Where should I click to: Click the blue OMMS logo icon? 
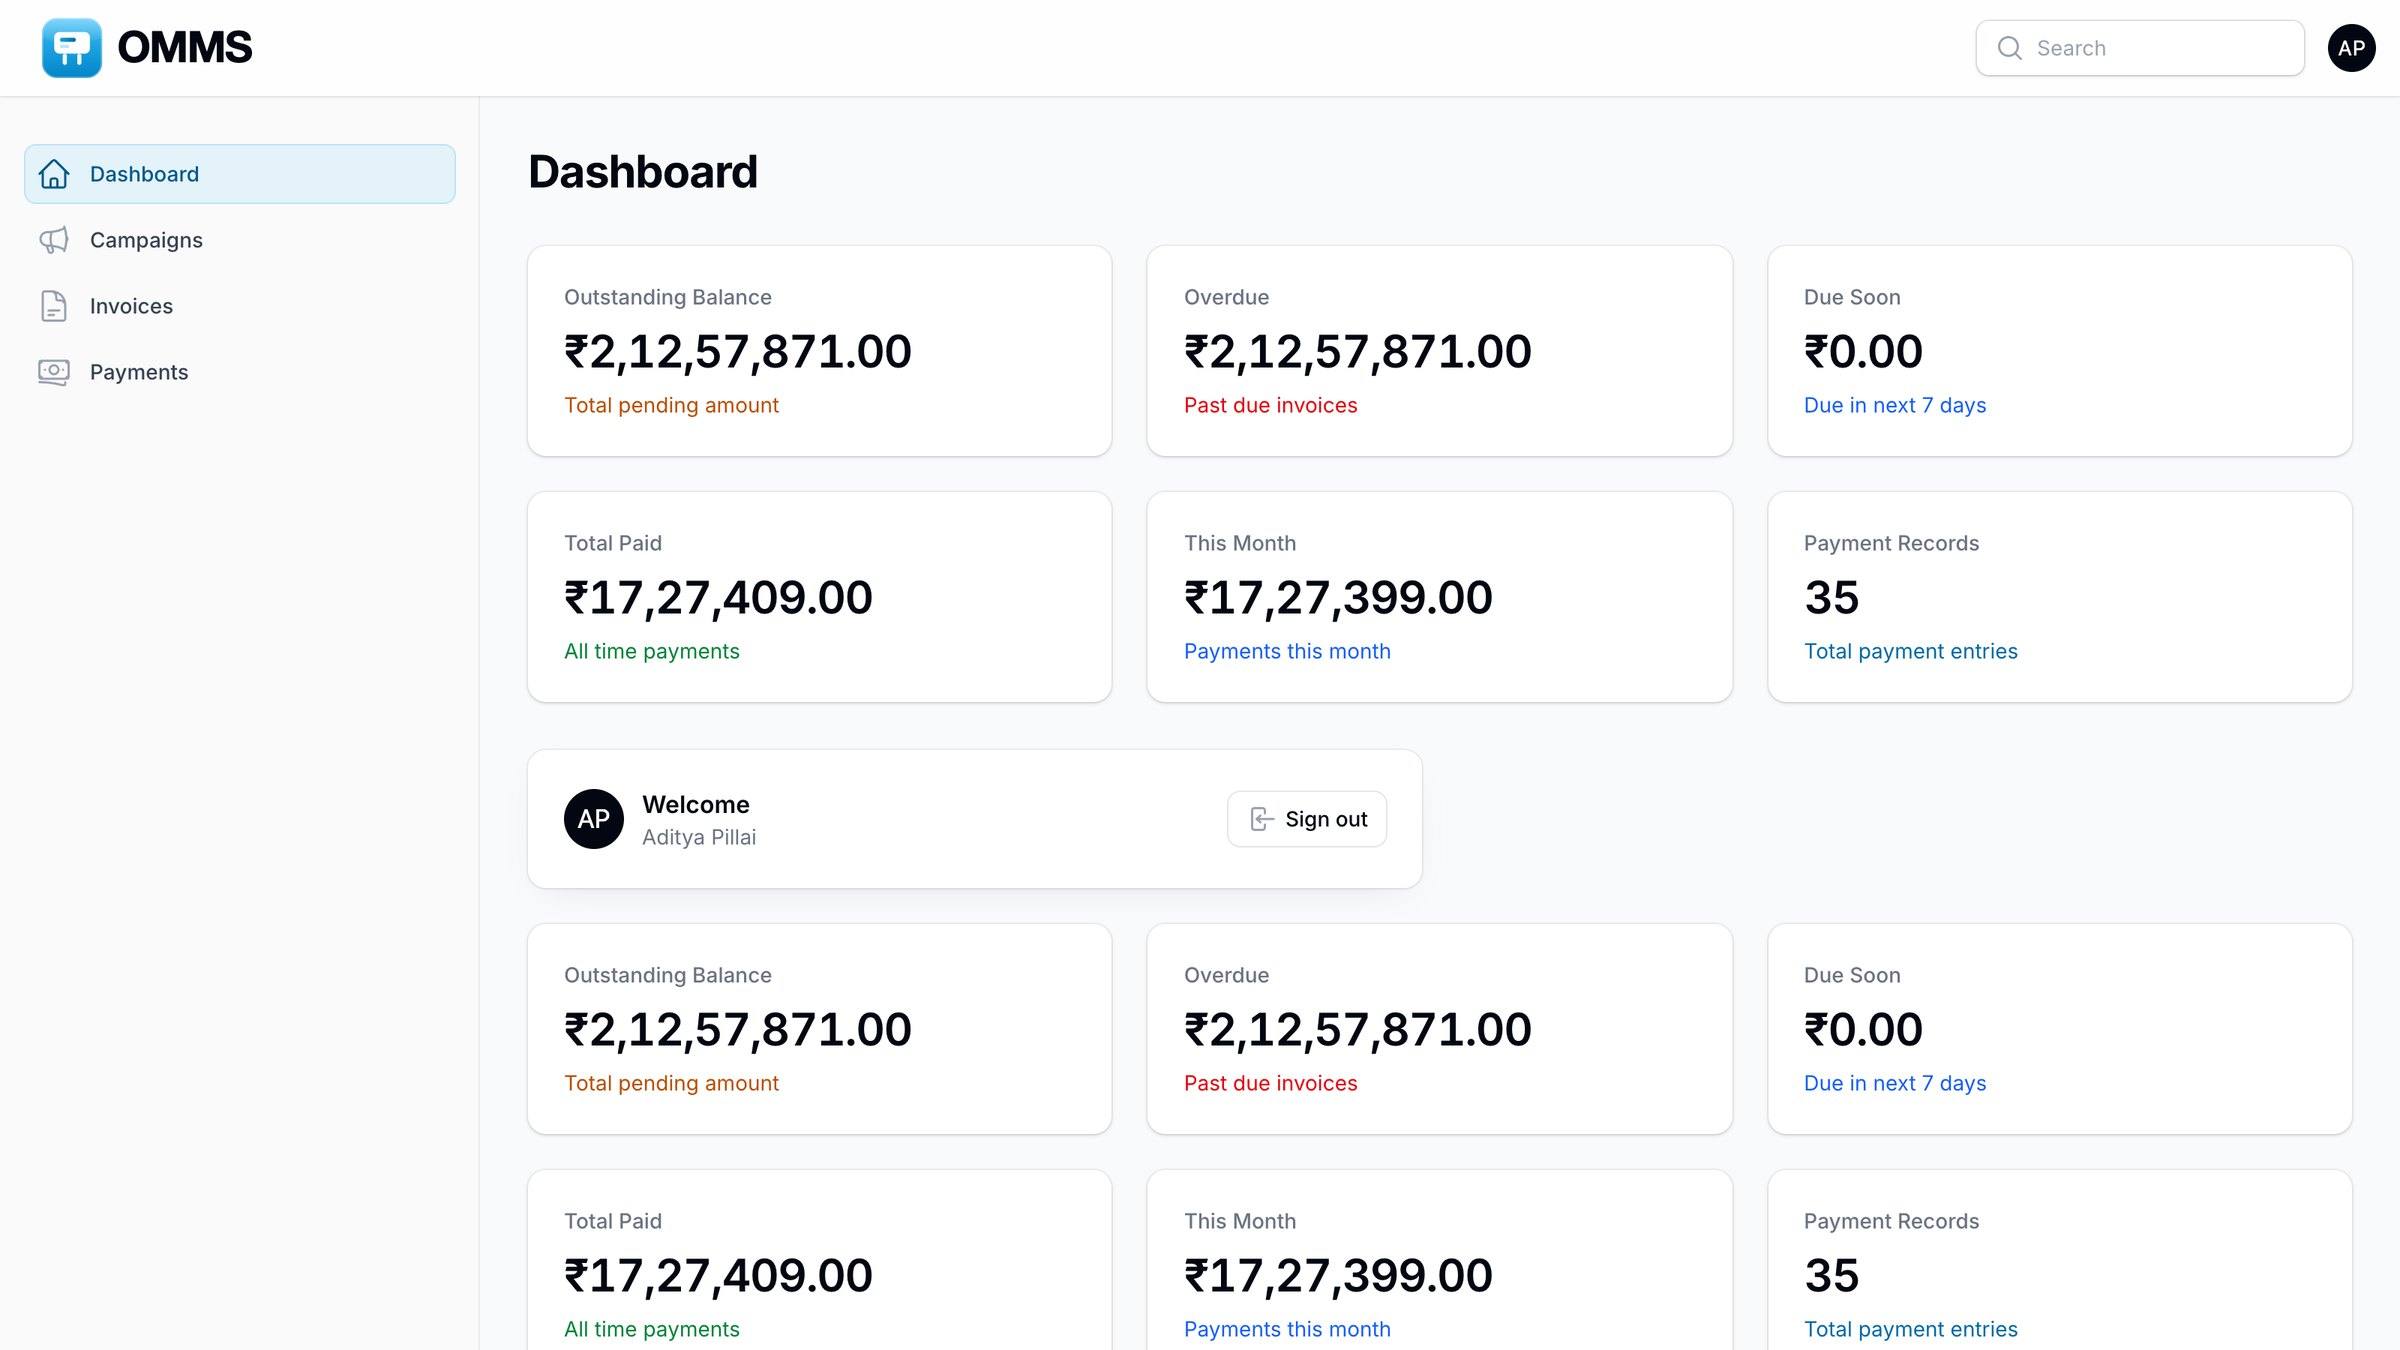(x=72, y=48)
